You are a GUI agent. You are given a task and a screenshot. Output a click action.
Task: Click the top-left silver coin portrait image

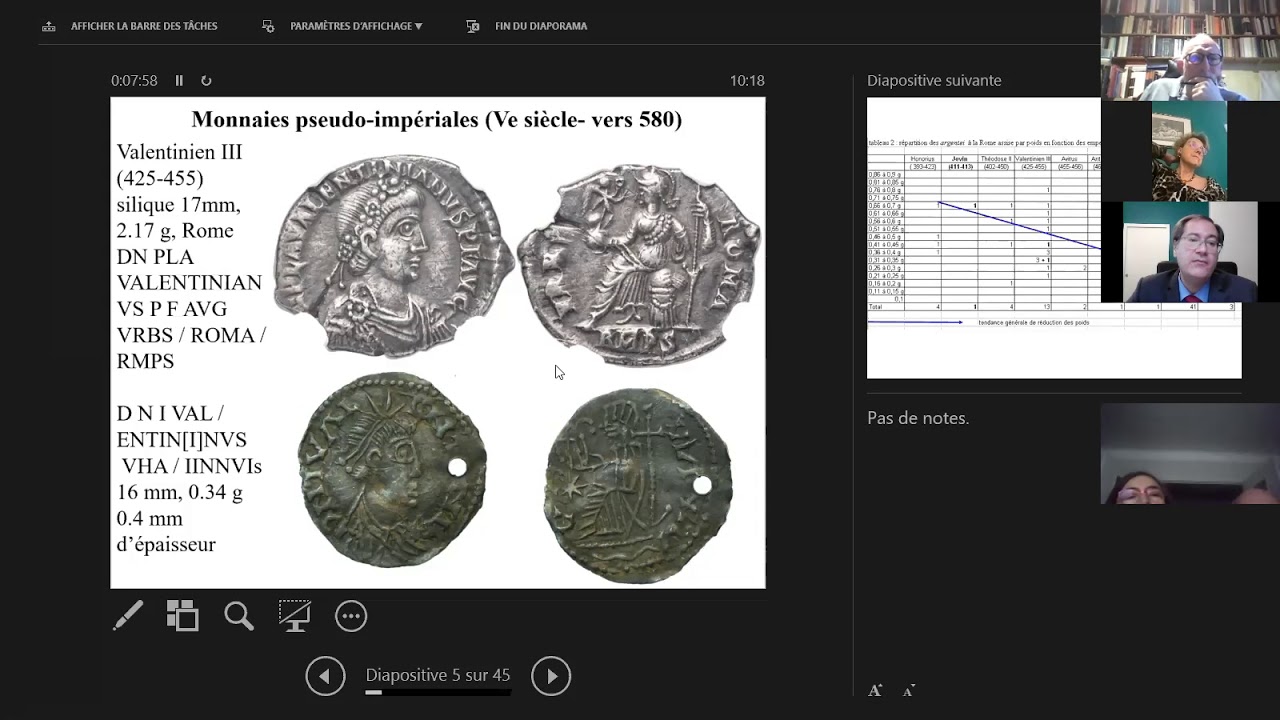pyautogui.click(x=393, y=256)
